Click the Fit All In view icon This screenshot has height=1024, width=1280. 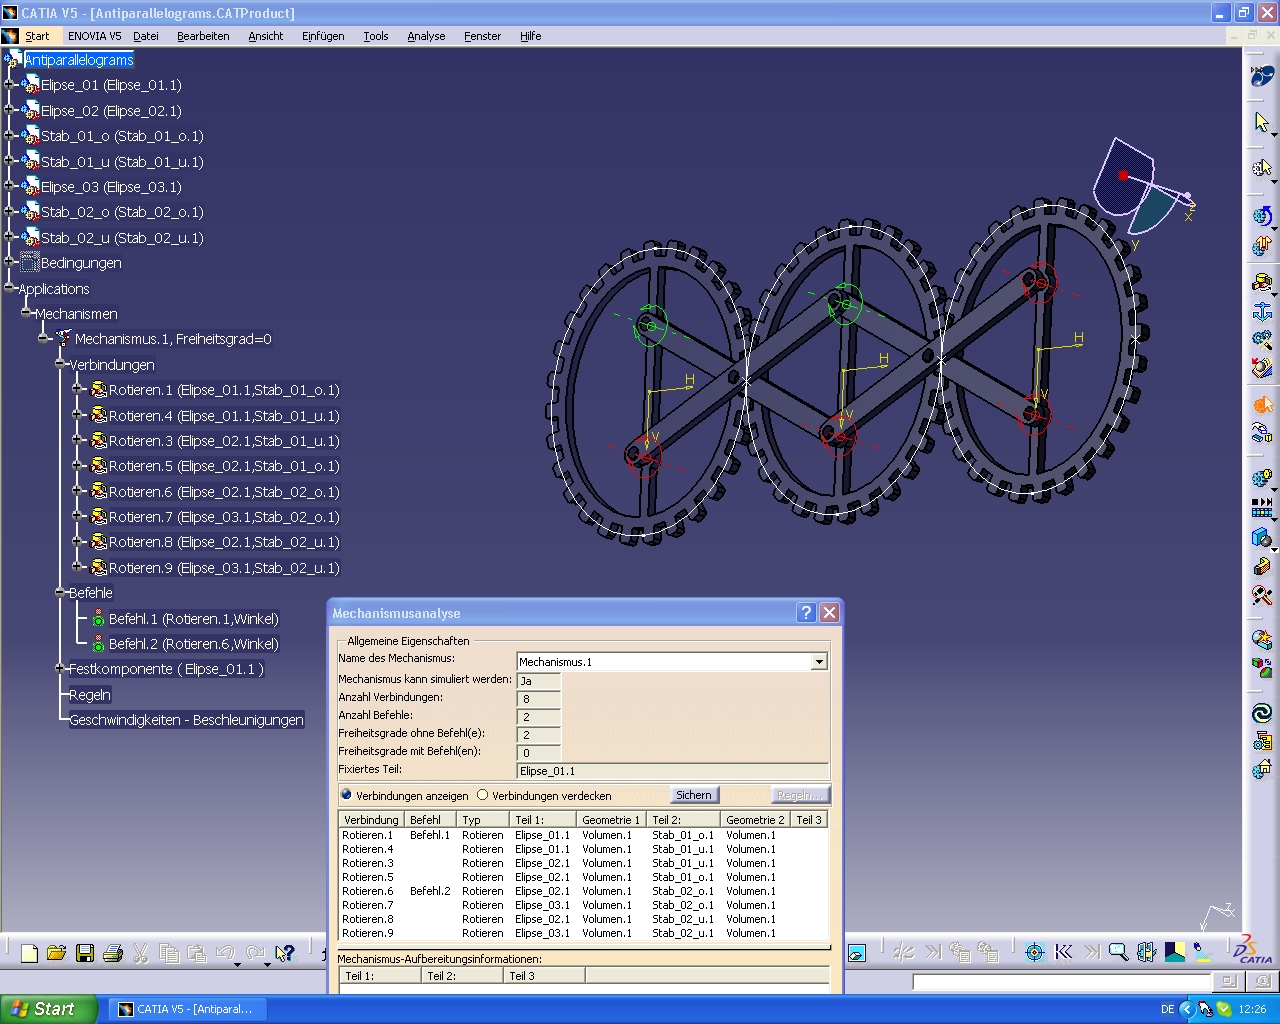tap(1034, 952)
